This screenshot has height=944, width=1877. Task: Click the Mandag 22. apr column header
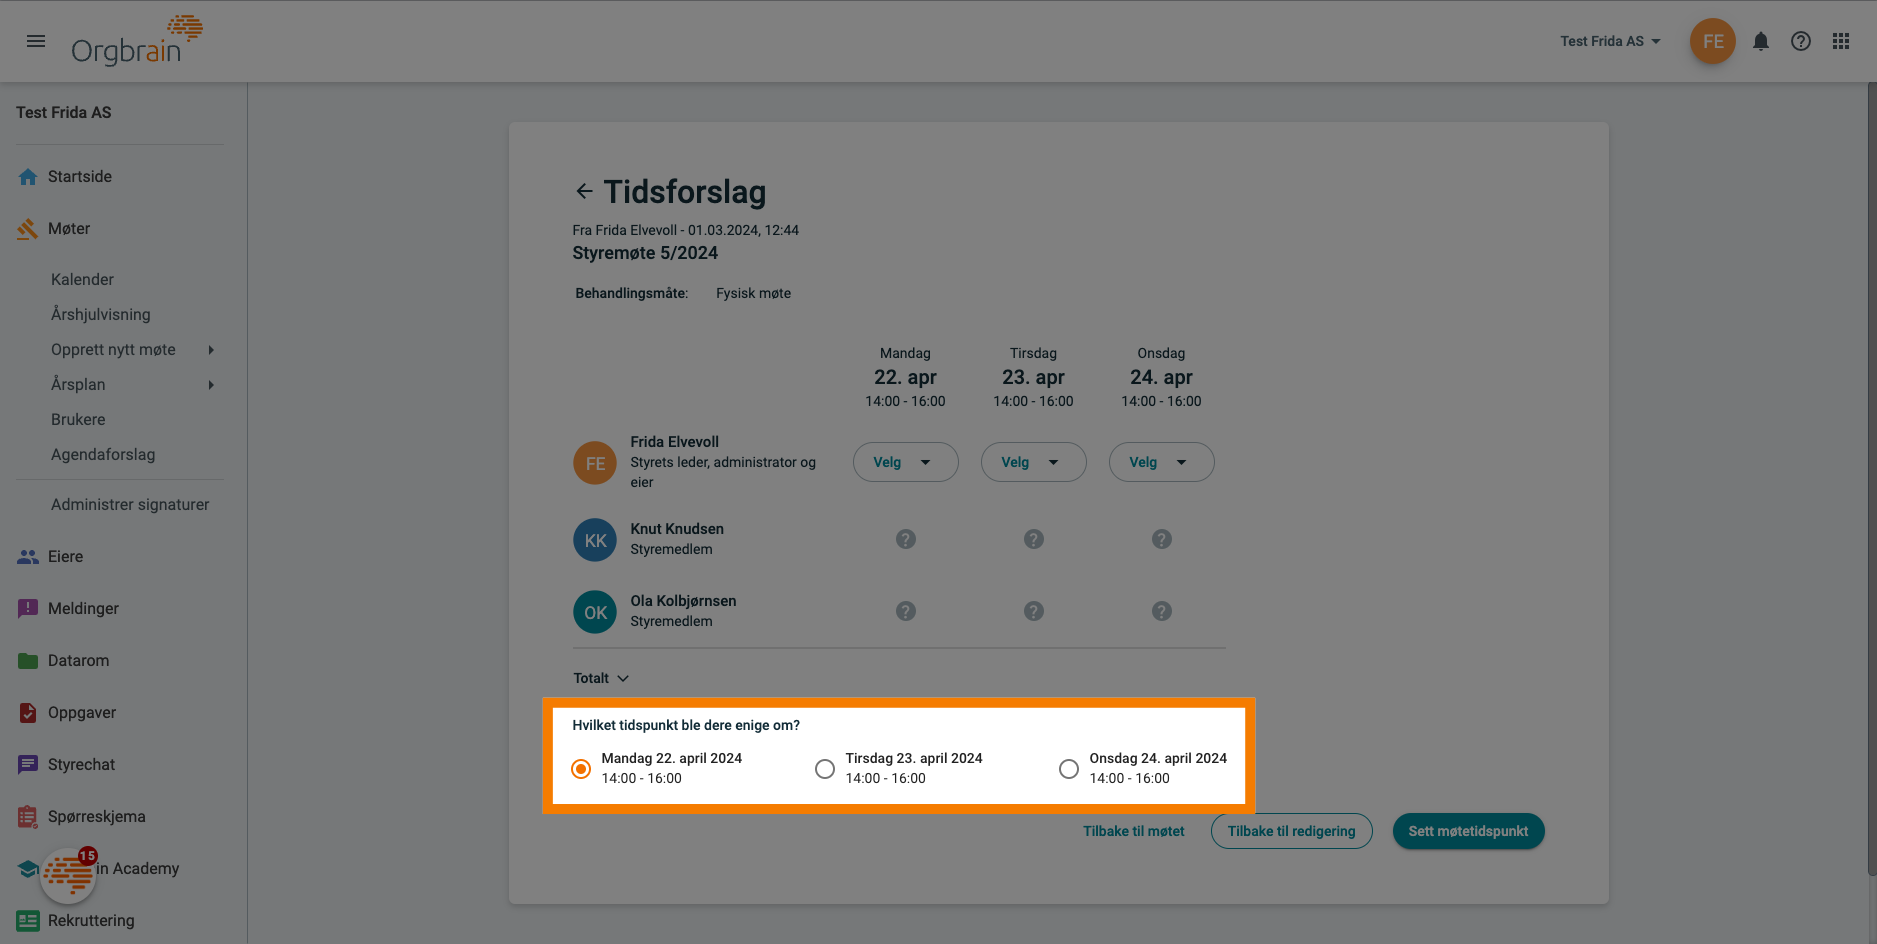coord(906,377)
